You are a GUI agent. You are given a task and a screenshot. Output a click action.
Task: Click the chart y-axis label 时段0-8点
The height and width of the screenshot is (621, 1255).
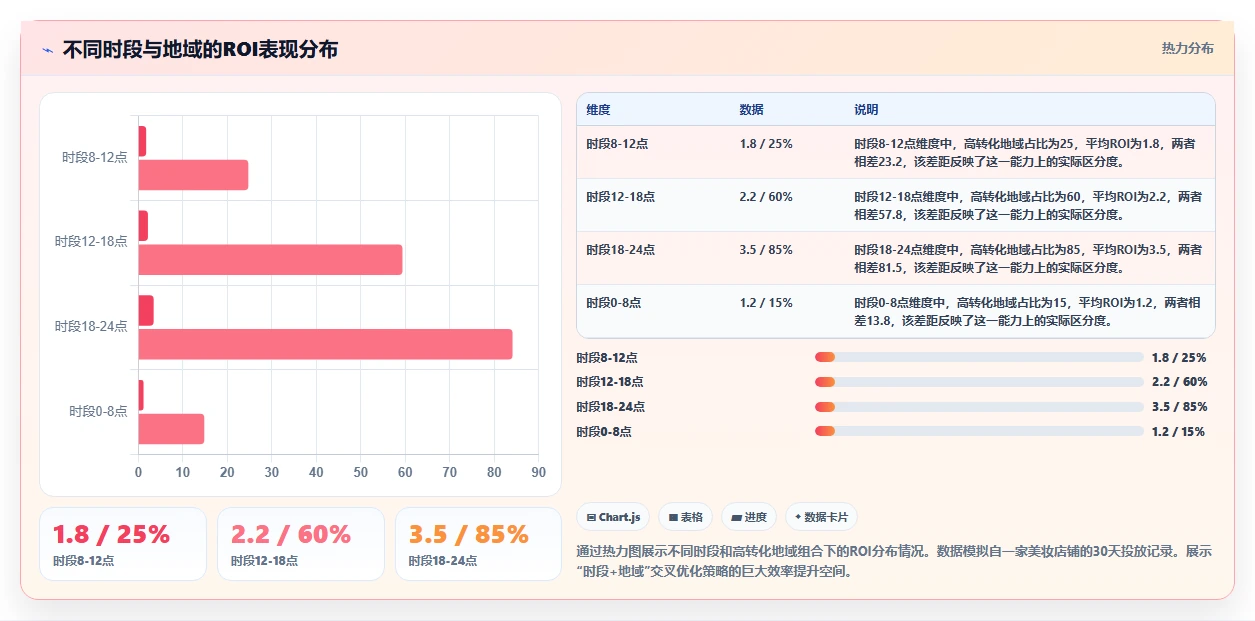(x=98, y=411)
